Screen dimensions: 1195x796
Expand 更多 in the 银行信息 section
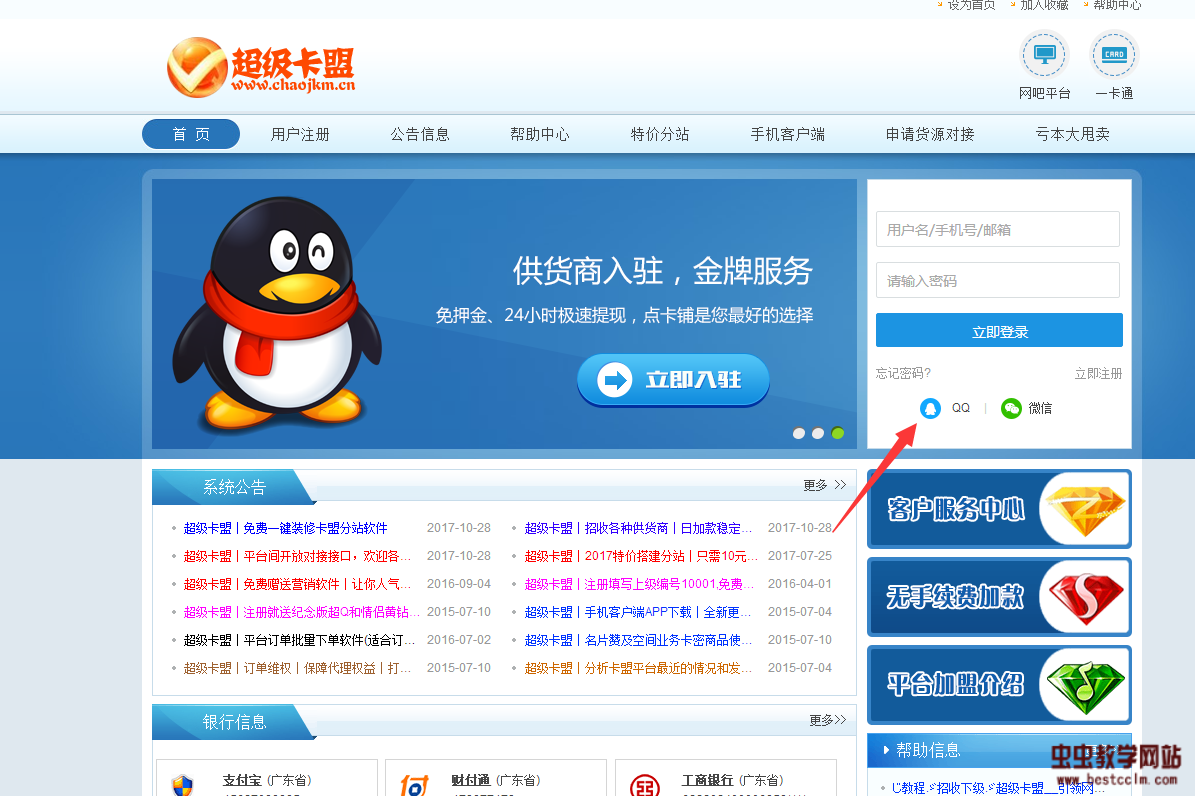pos(828,720)
